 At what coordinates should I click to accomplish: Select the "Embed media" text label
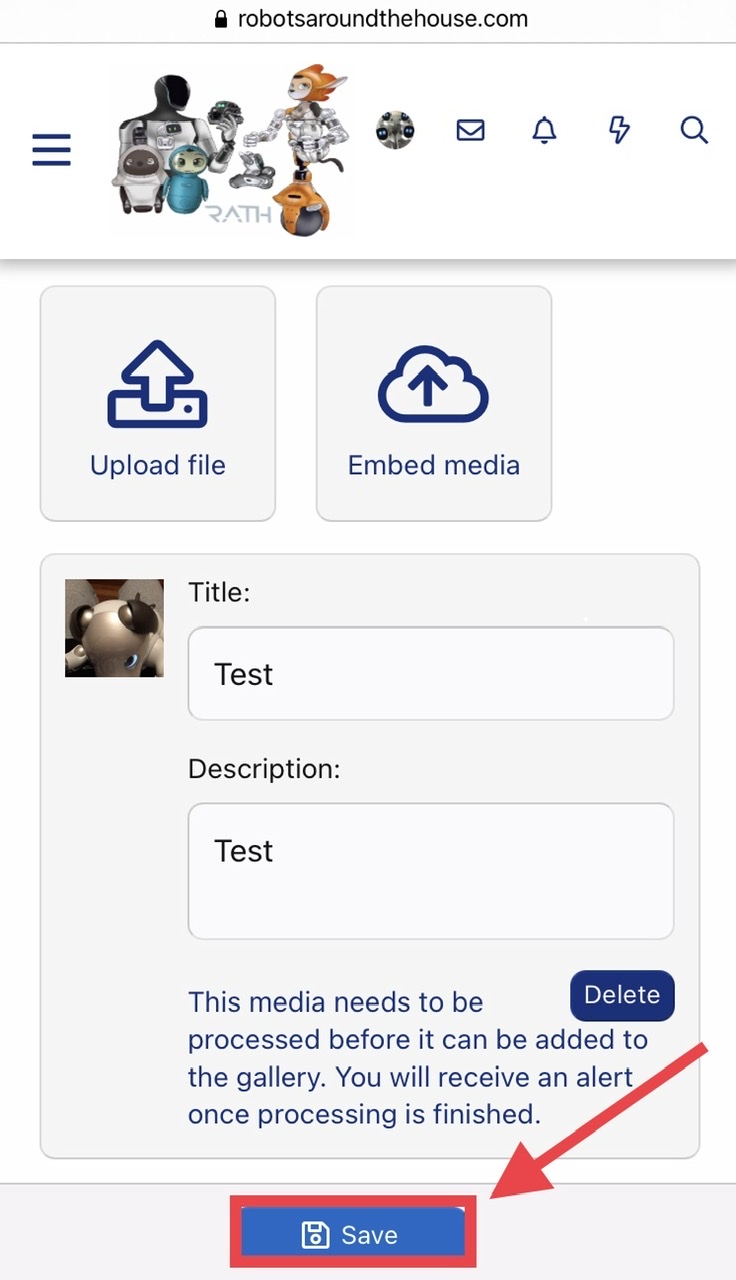click(x=434, y=465)
